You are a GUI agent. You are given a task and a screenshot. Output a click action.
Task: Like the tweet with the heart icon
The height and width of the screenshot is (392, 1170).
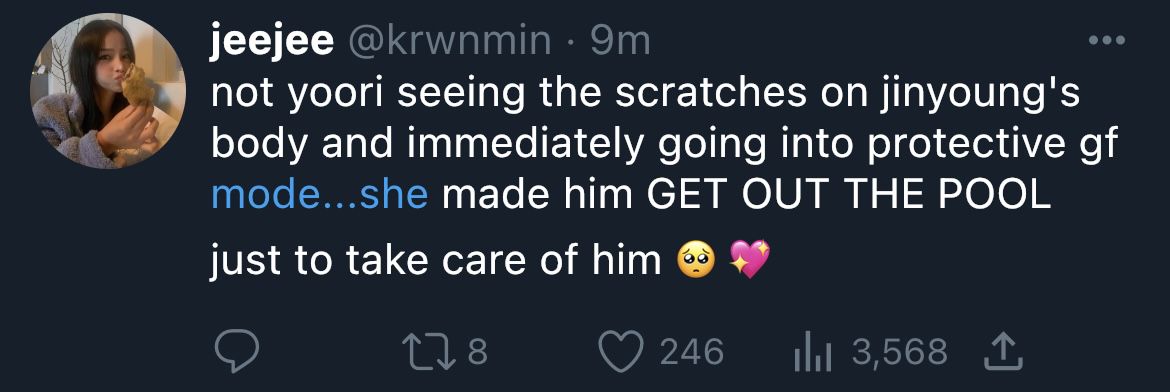(x=622, y=352)
